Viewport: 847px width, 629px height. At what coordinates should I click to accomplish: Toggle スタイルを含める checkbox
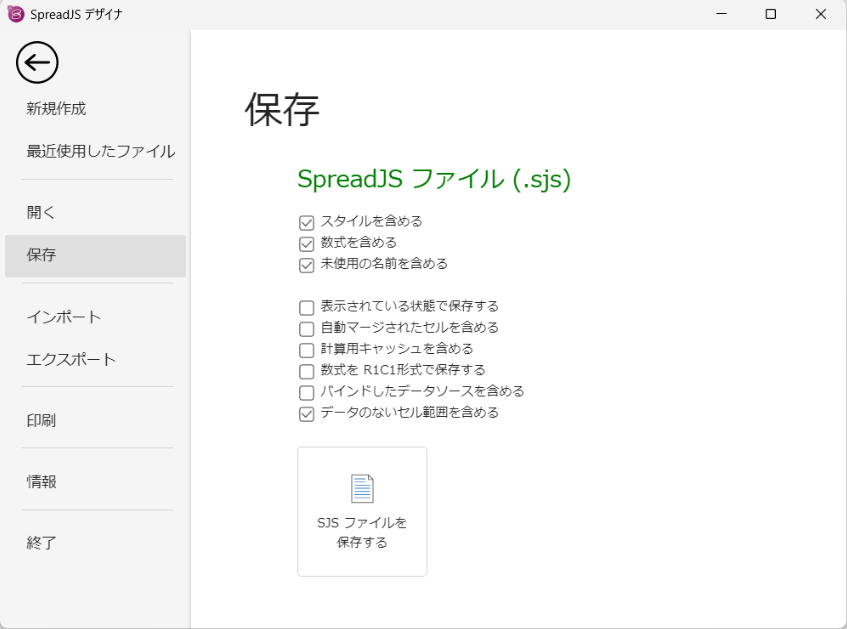point(306,222)
